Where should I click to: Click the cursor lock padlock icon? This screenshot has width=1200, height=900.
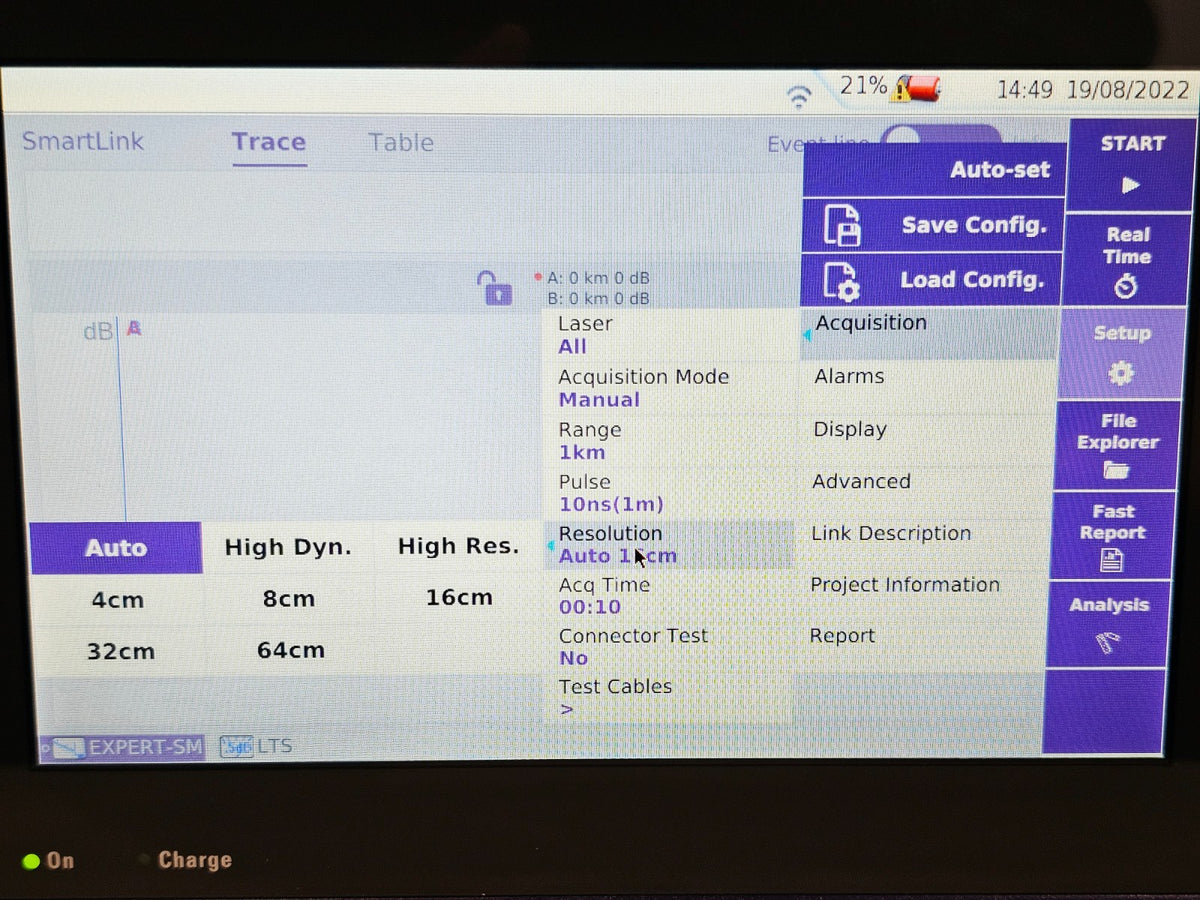click(494, 288)
